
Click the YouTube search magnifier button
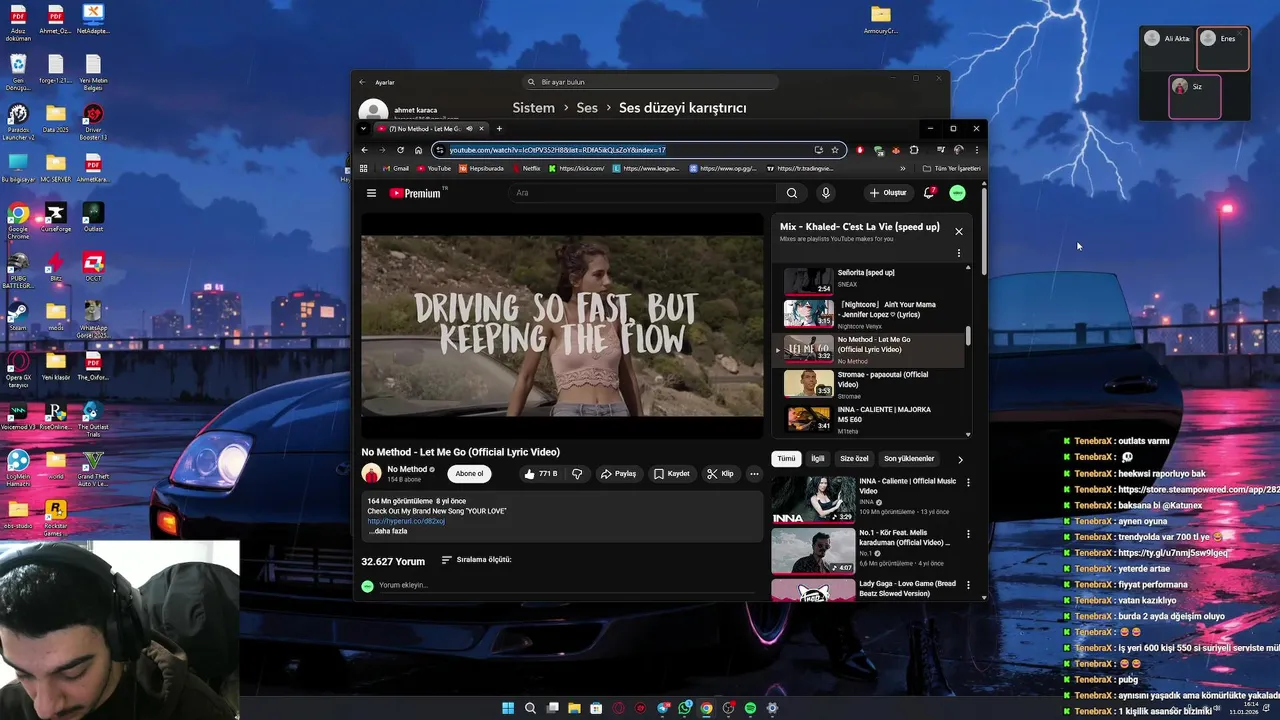[792, 193]
